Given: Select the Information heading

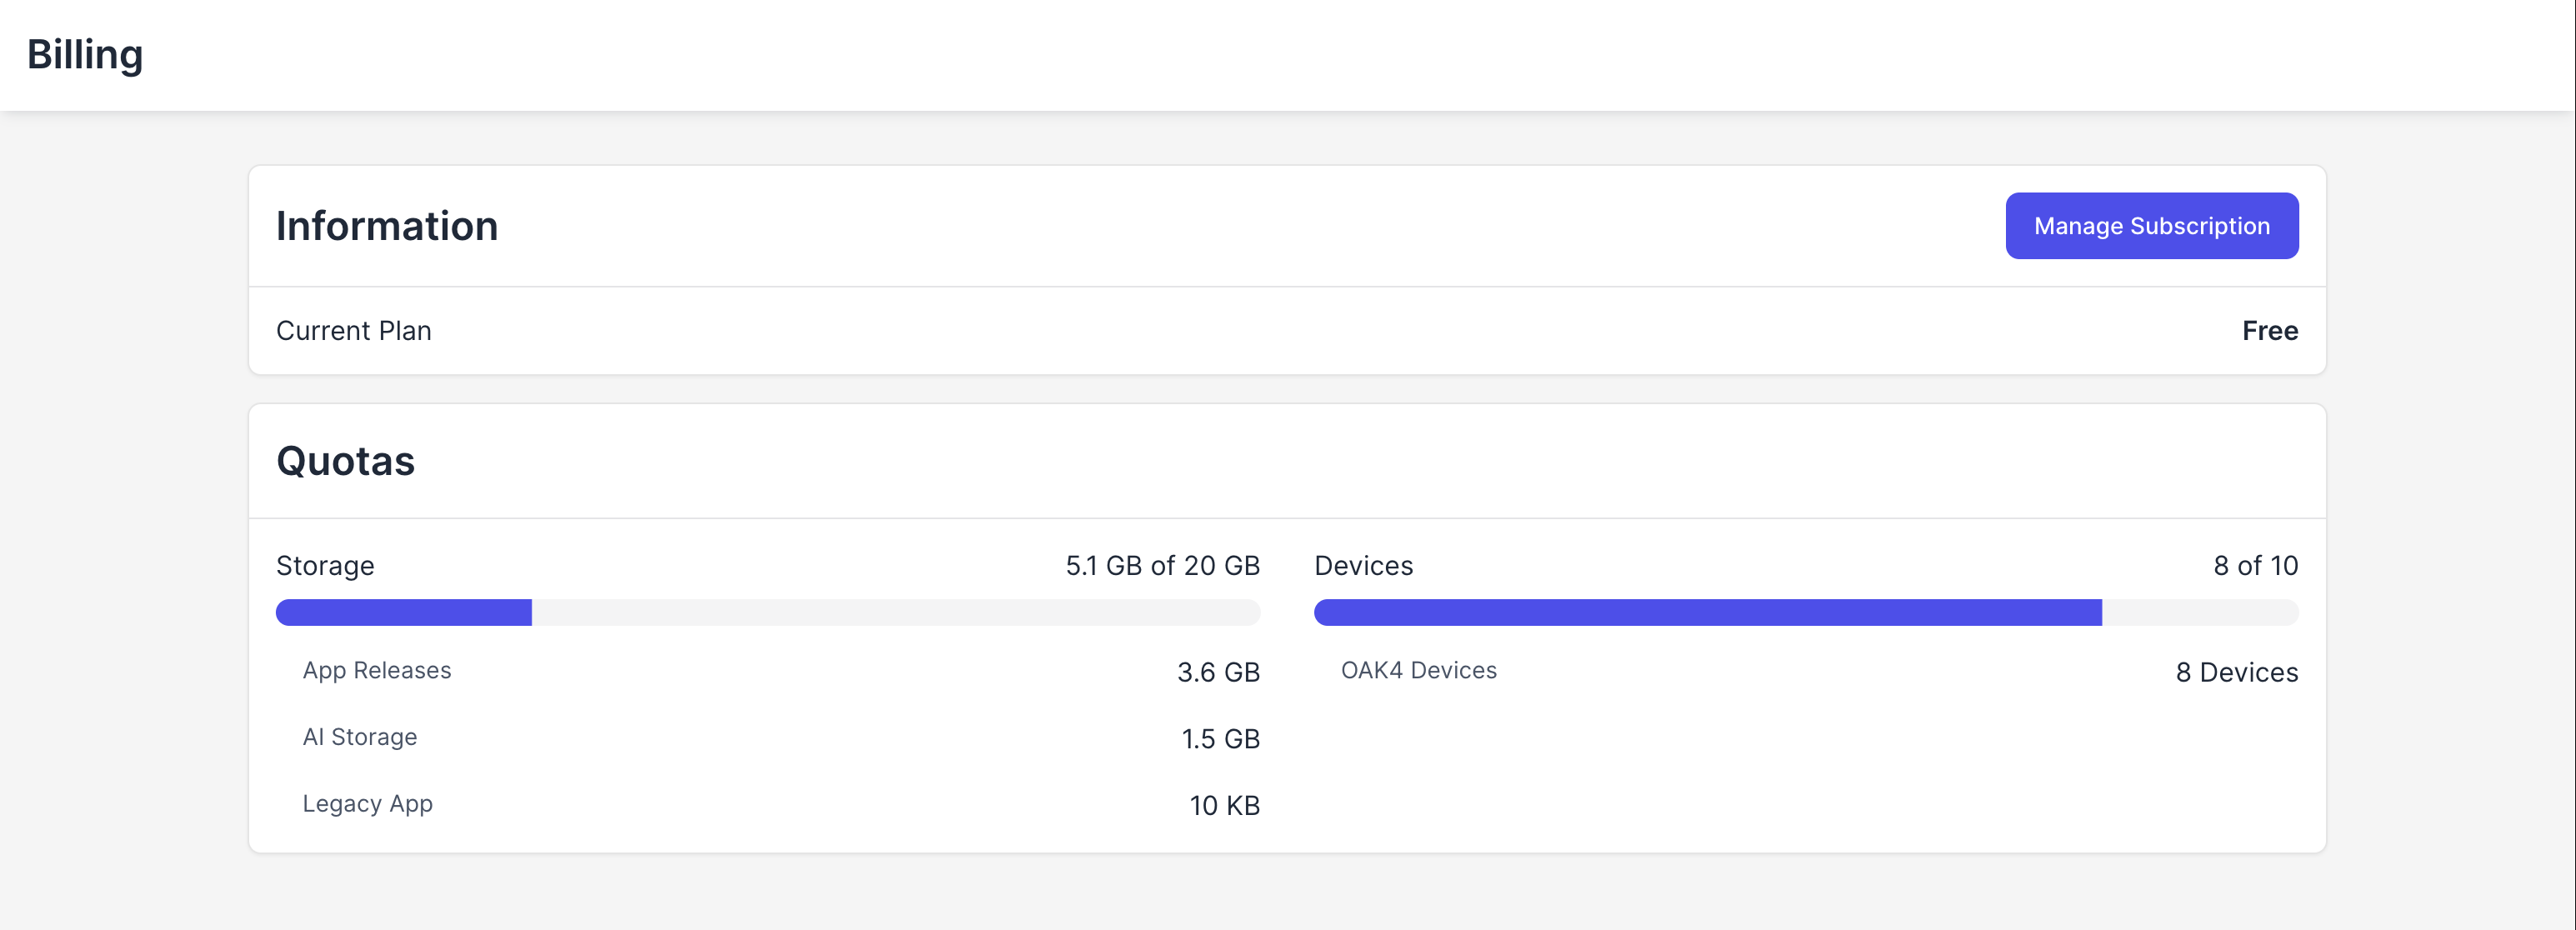Looking at the screenshot, I should pyautogui.click(x=387, y=226).
